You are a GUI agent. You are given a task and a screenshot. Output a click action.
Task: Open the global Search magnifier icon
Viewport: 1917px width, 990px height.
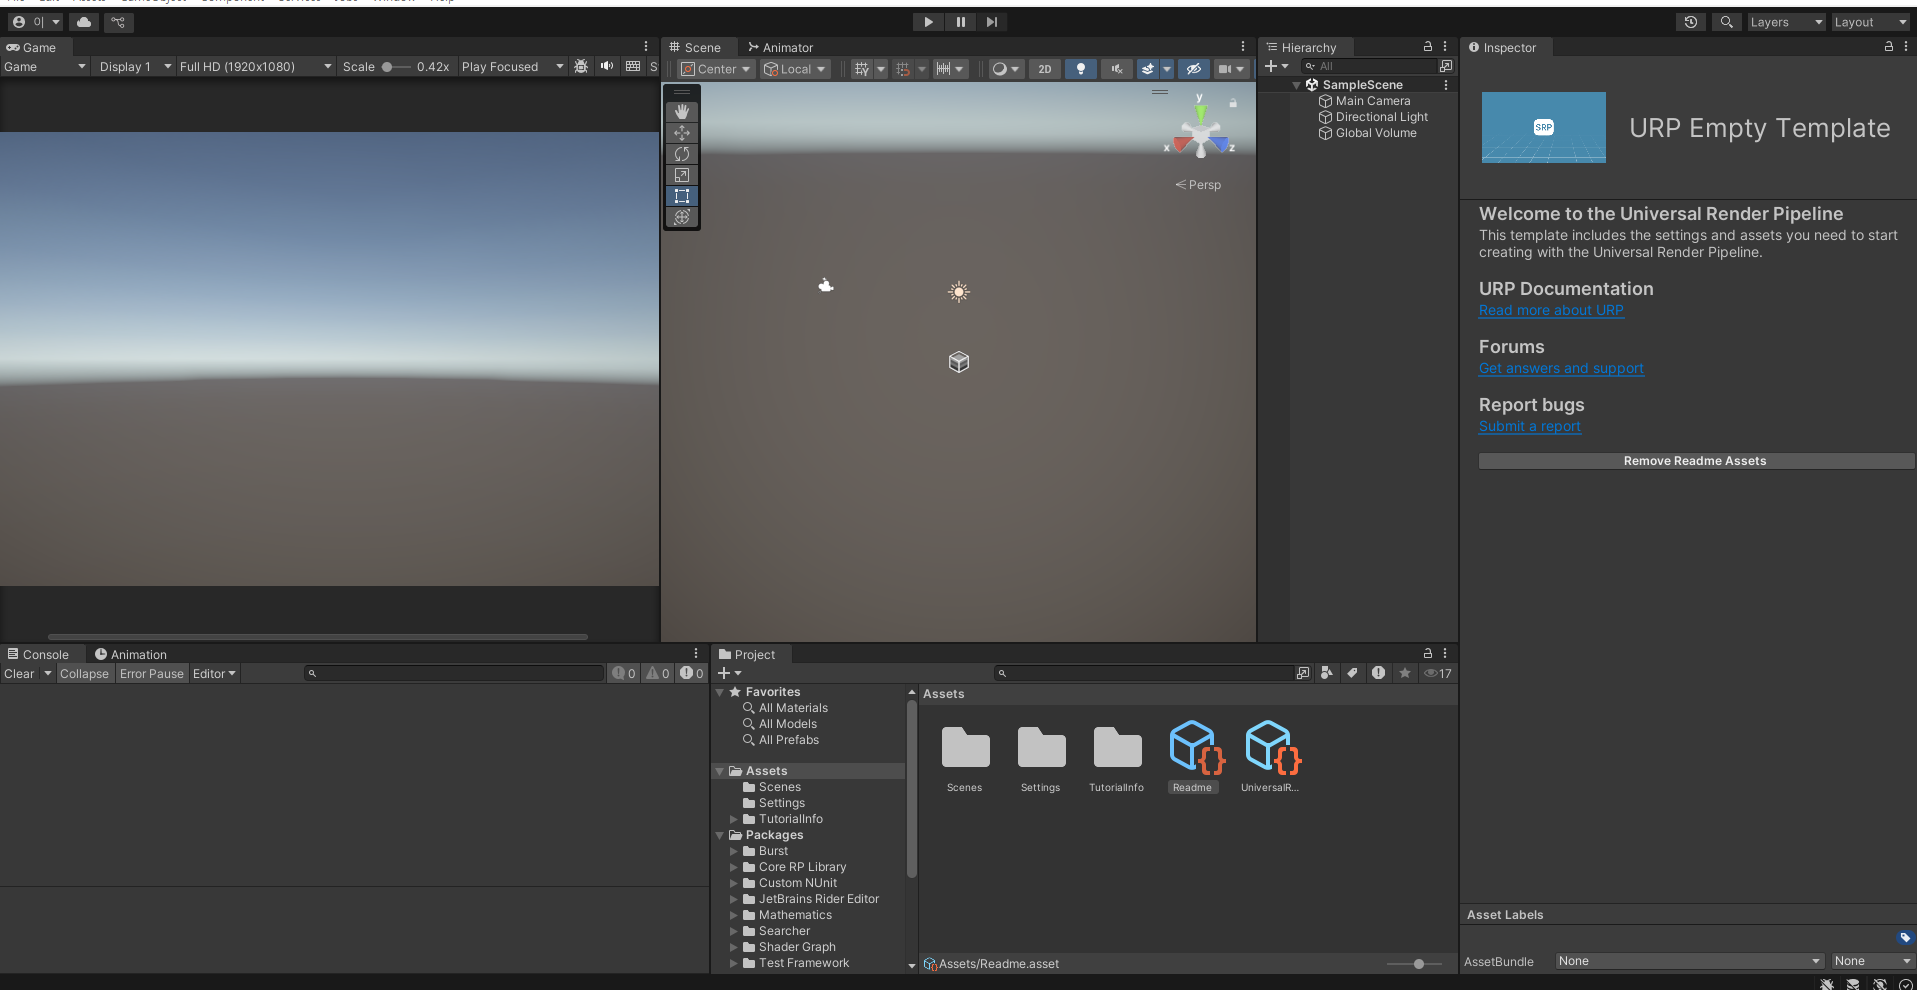click(x=1727, y=22)
